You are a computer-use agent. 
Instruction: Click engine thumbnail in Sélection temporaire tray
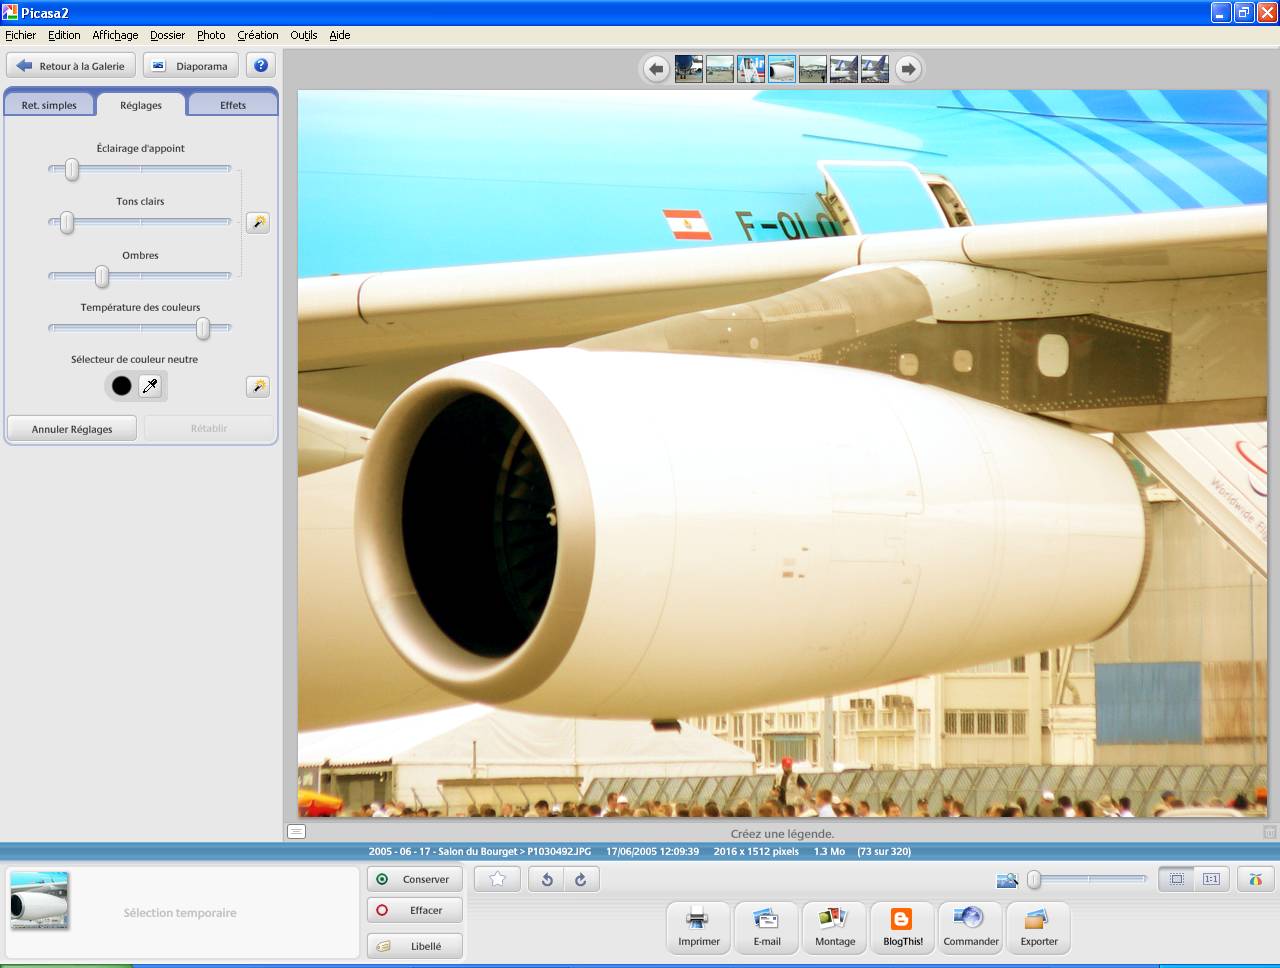tap(40, 901)
